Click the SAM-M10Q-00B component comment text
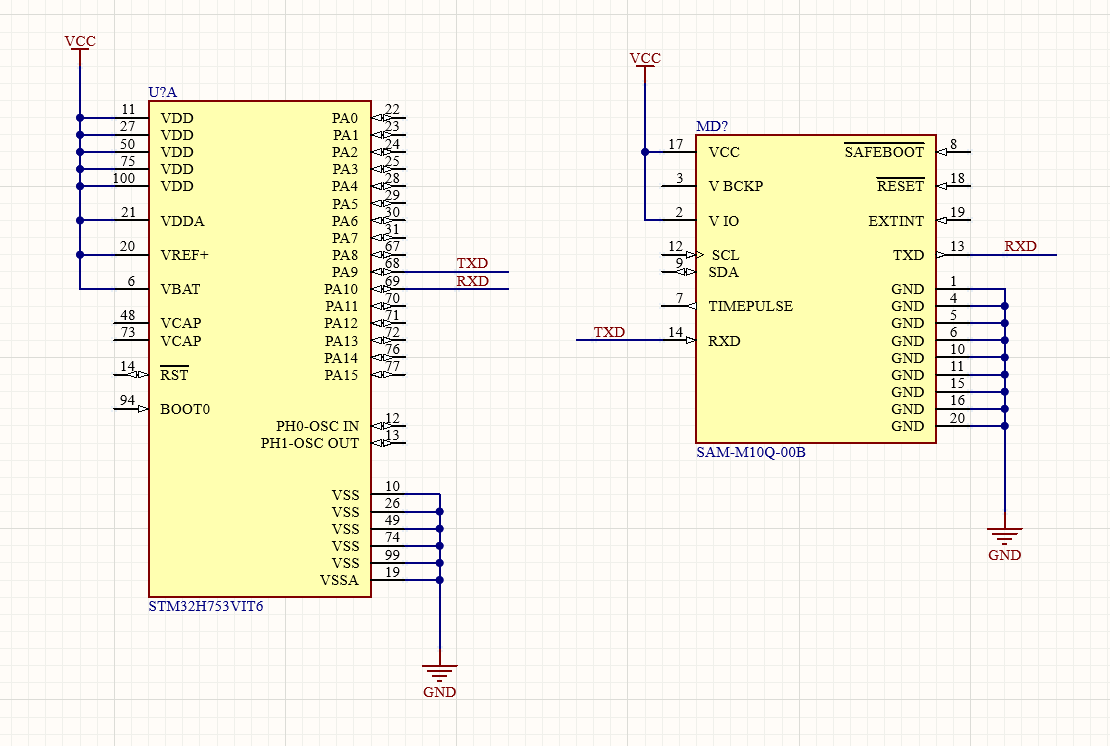 tap(750, 452)
